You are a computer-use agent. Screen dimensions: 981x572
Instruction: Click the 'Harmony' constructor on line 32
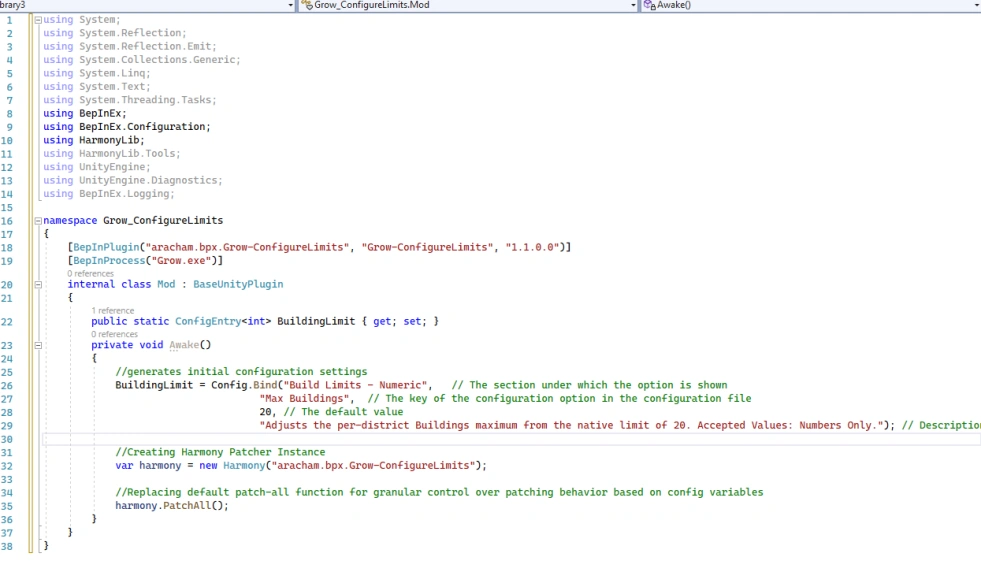click(x=244, y=466)
